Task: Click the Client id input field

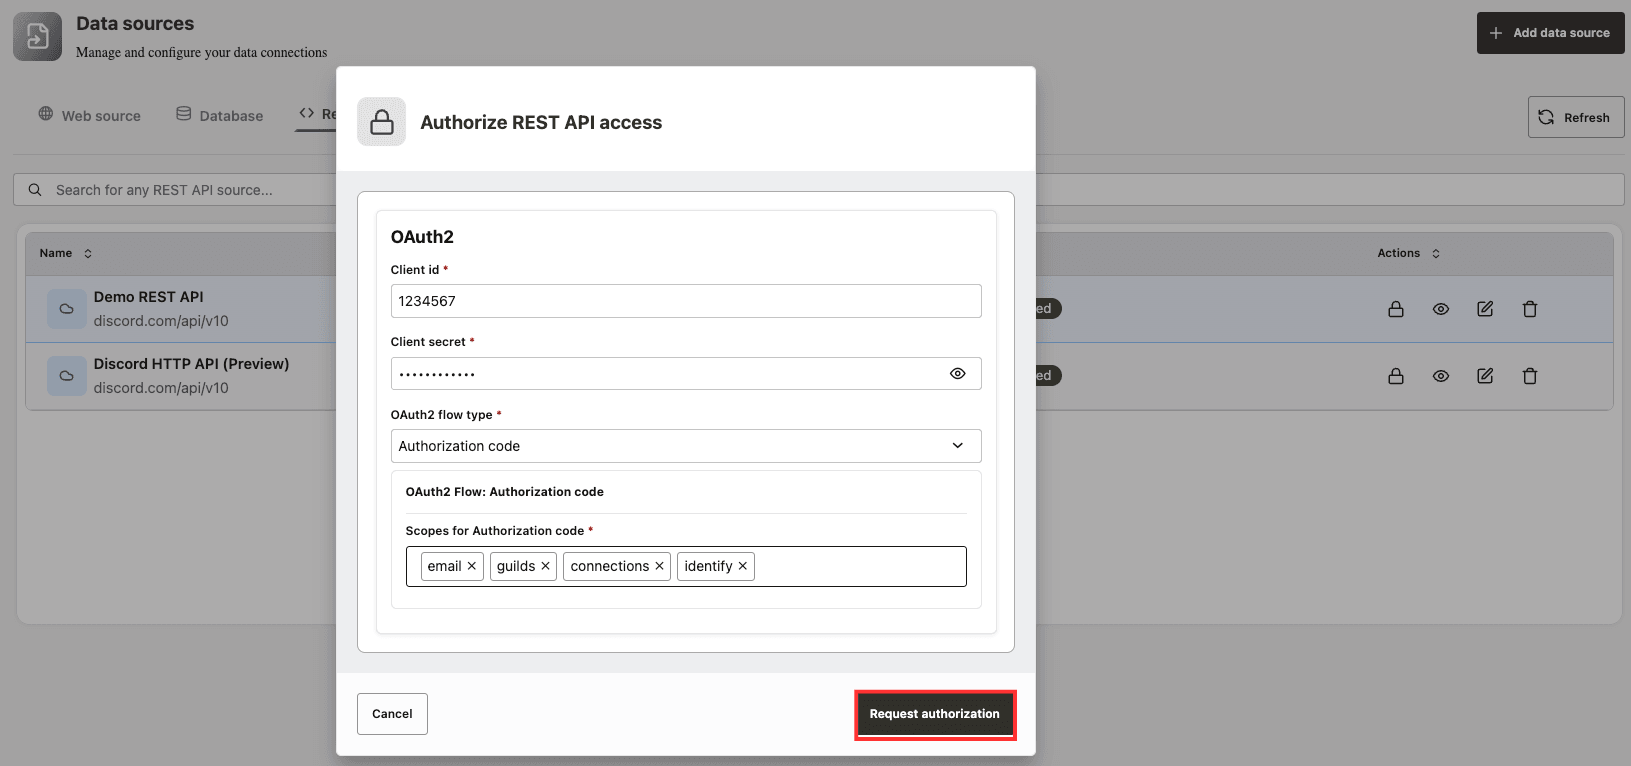Action: click(686, 301)
